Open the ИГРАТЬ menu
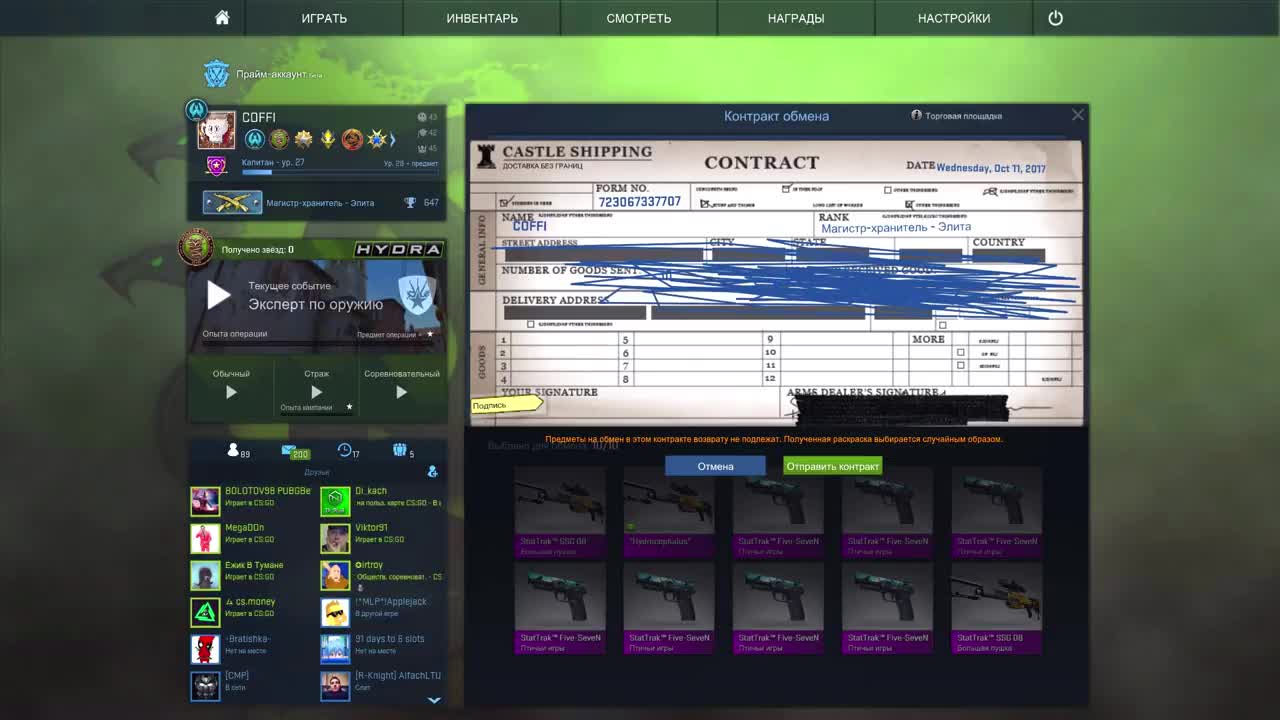Screen dimensions: 1280x720 point(324,18)
